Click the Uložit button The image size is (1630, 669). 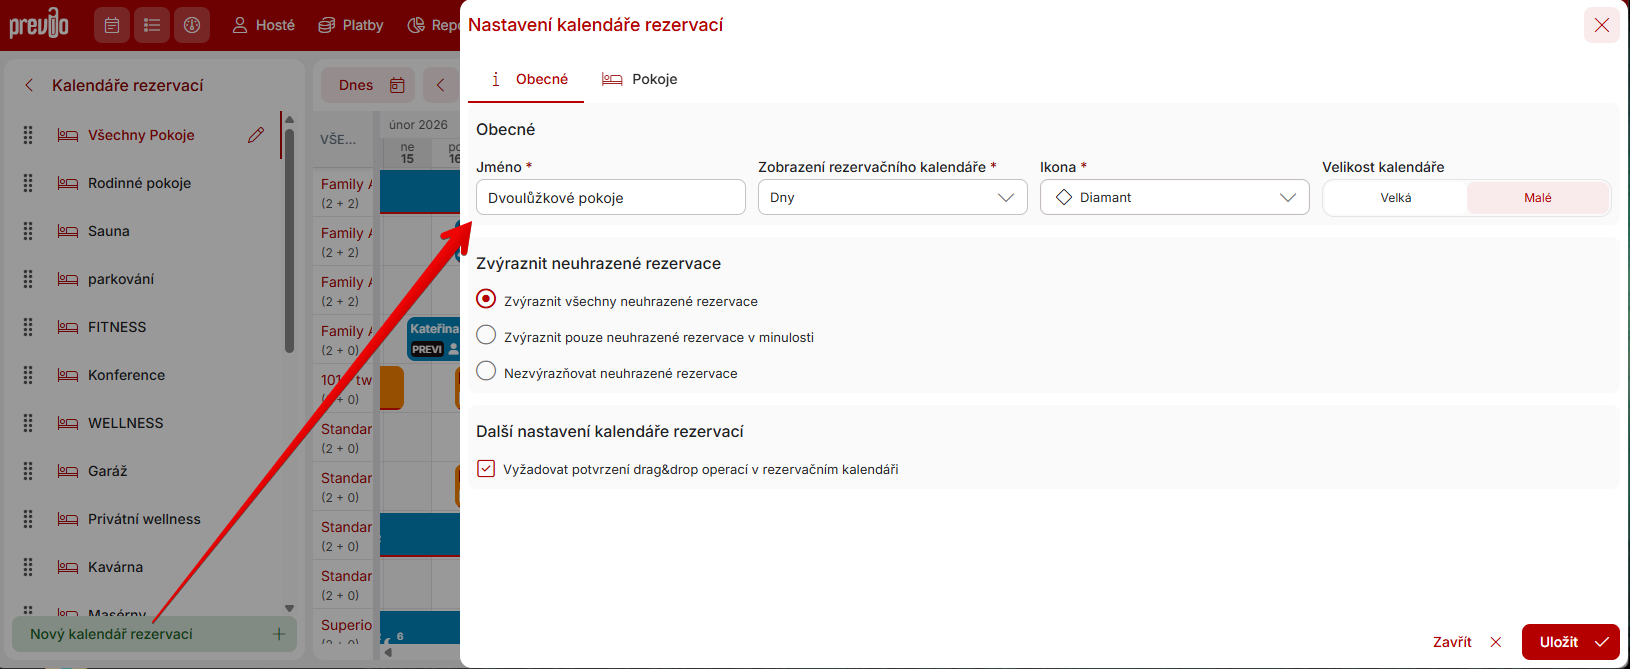coord(1570,642)
